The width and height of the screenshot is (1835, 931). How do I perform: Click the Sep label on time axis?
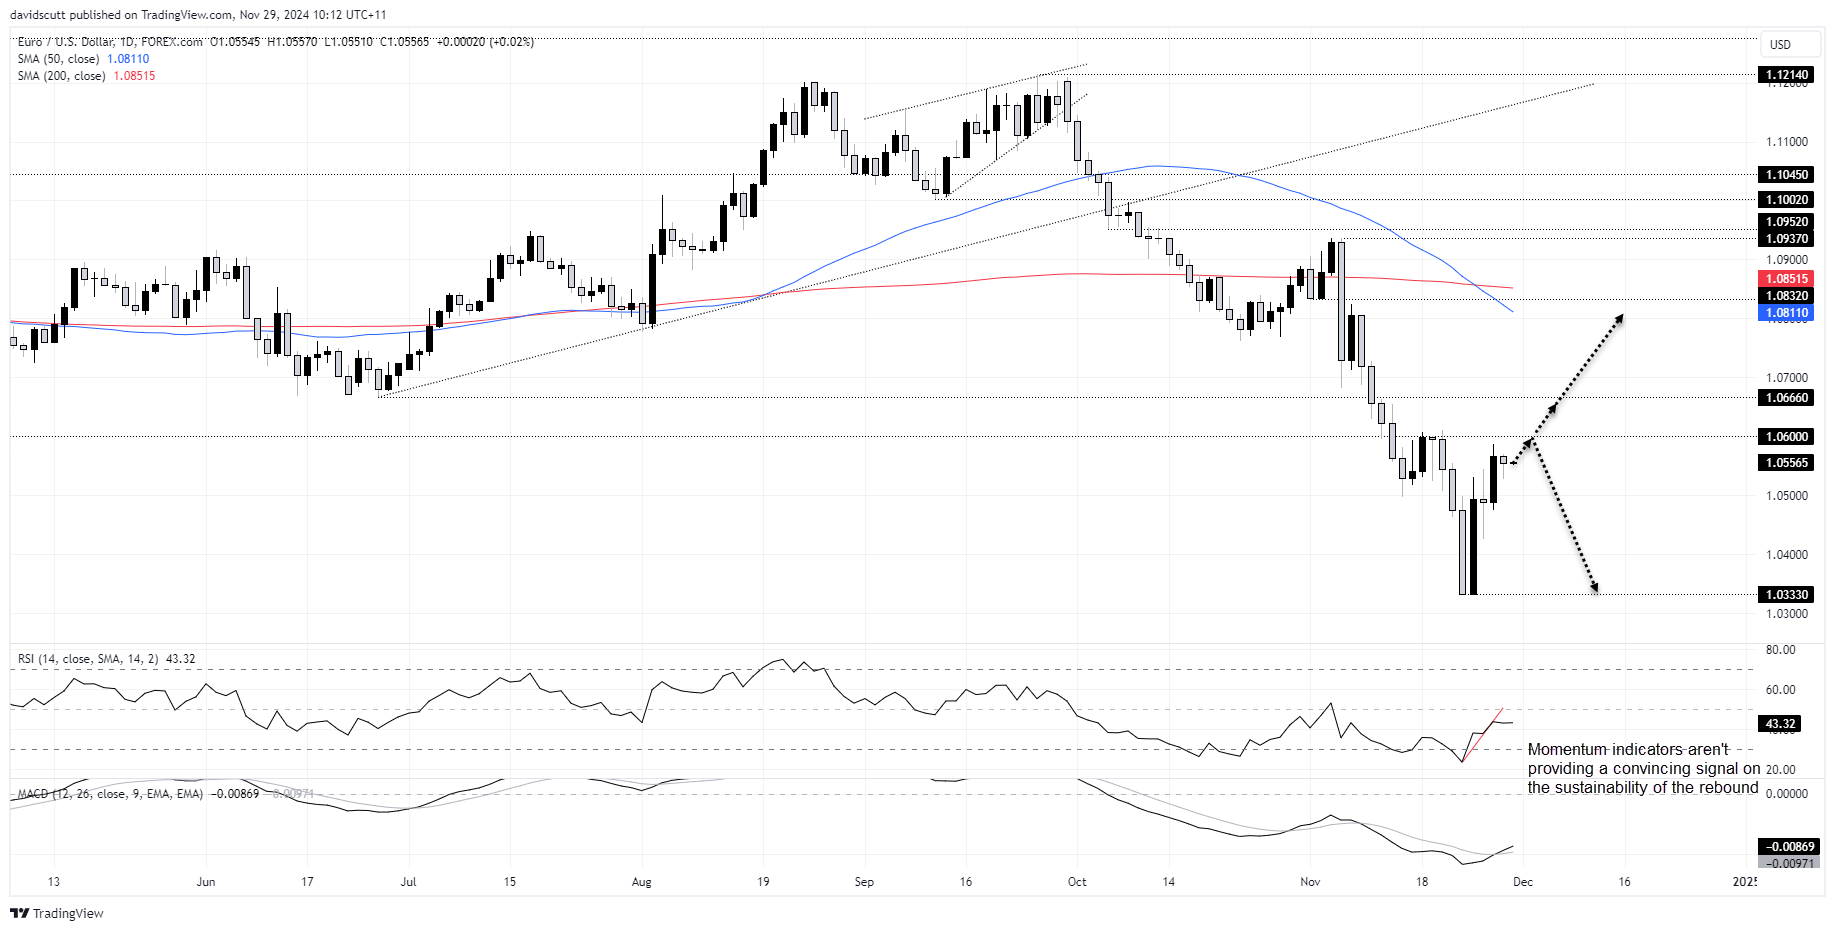point(864,882)
